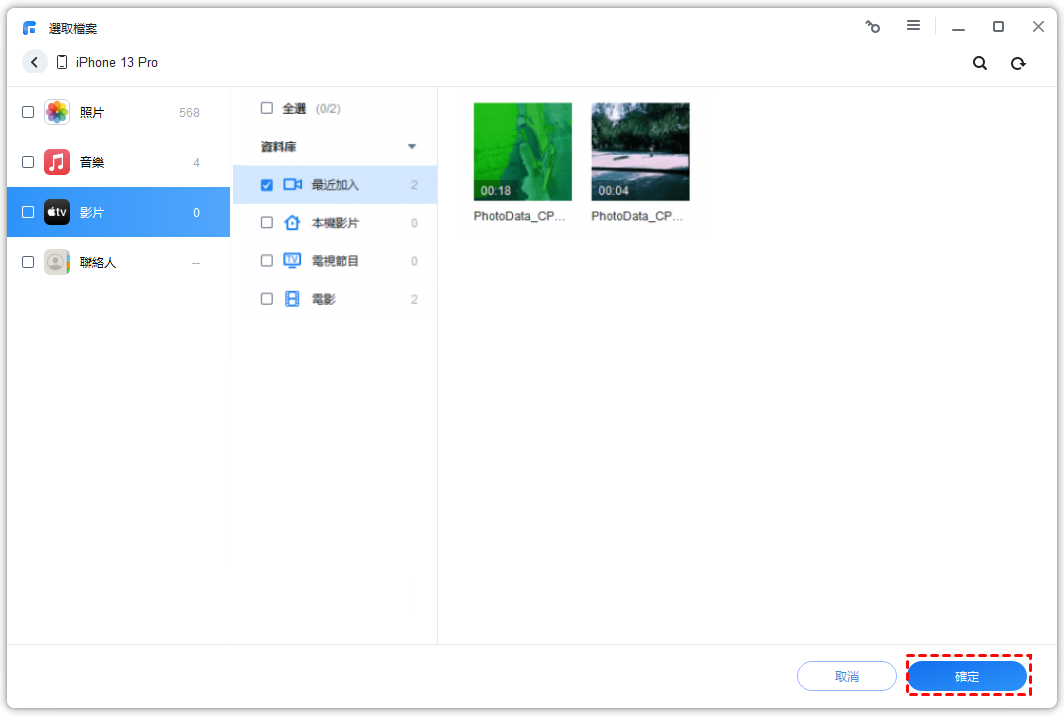Uncheck the 最近加入 checkbox
Screen dimensions: 1064x717
pyautogui.click(x=267, y=185)
